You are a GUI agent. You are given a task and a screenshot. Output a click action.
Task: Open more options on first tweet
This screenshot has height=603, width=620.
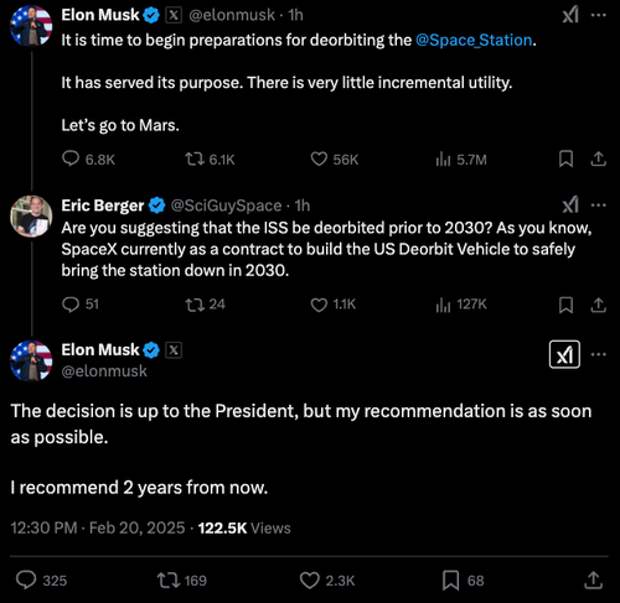pos(598,16)
